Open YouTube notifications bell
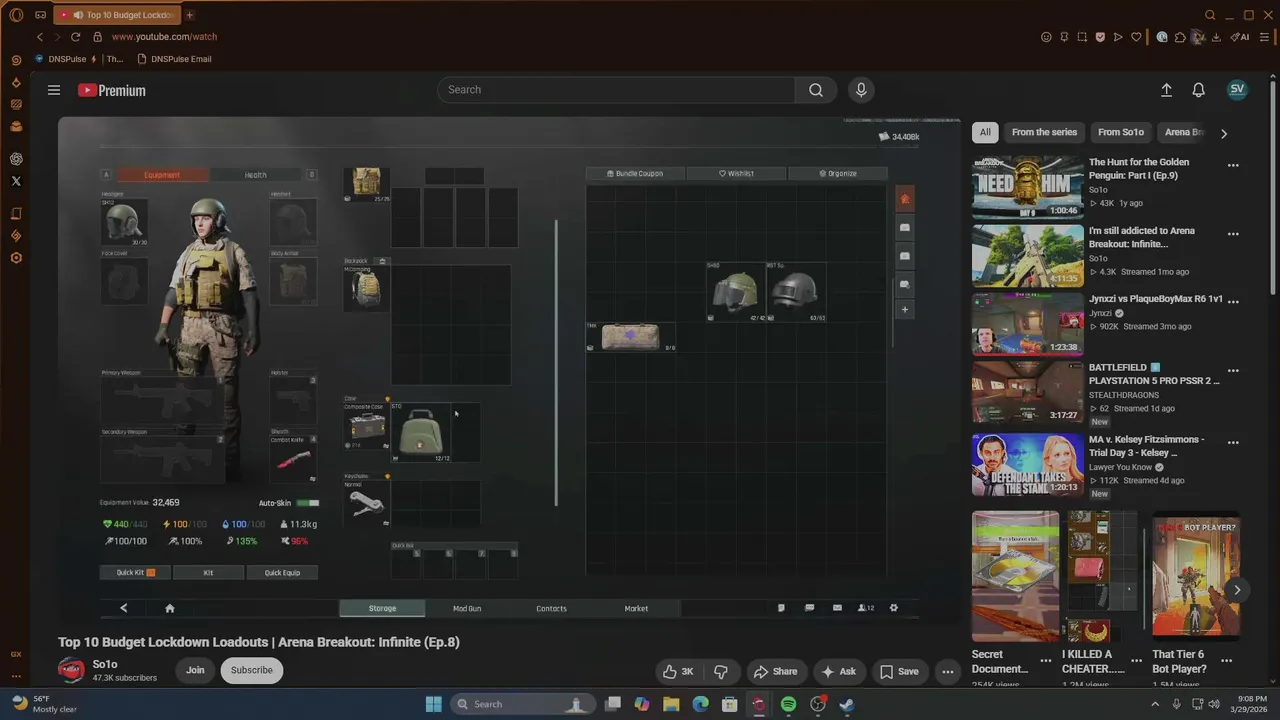 tap(1198, 90)
